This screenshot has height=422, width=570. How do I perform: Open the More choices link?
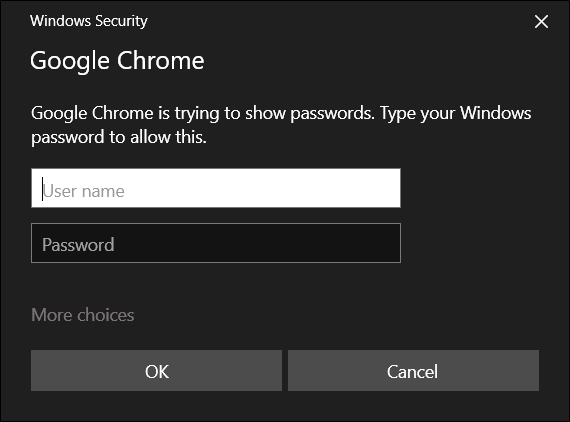[x=83, y=315]
